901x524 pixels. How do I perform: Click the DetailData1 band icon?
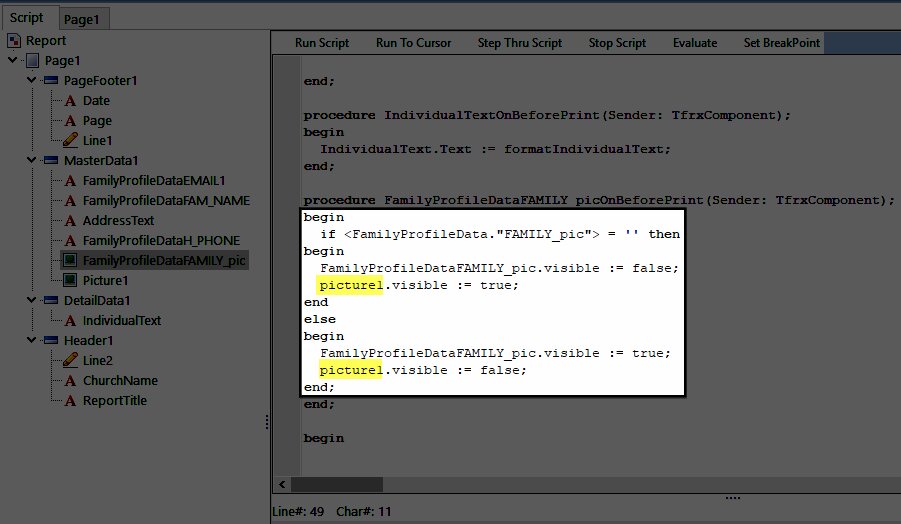point(51,300)
